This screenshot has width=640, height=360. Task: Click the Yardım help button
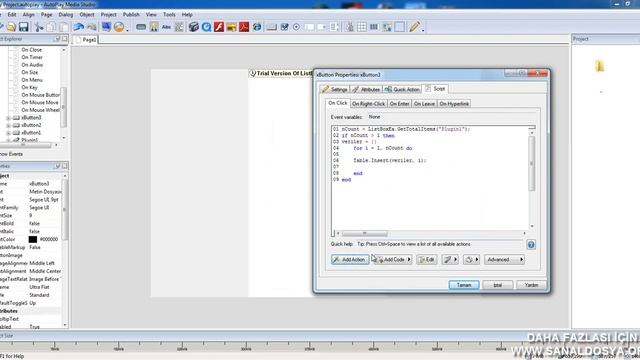pyautogui.click(x=531, y=285)
